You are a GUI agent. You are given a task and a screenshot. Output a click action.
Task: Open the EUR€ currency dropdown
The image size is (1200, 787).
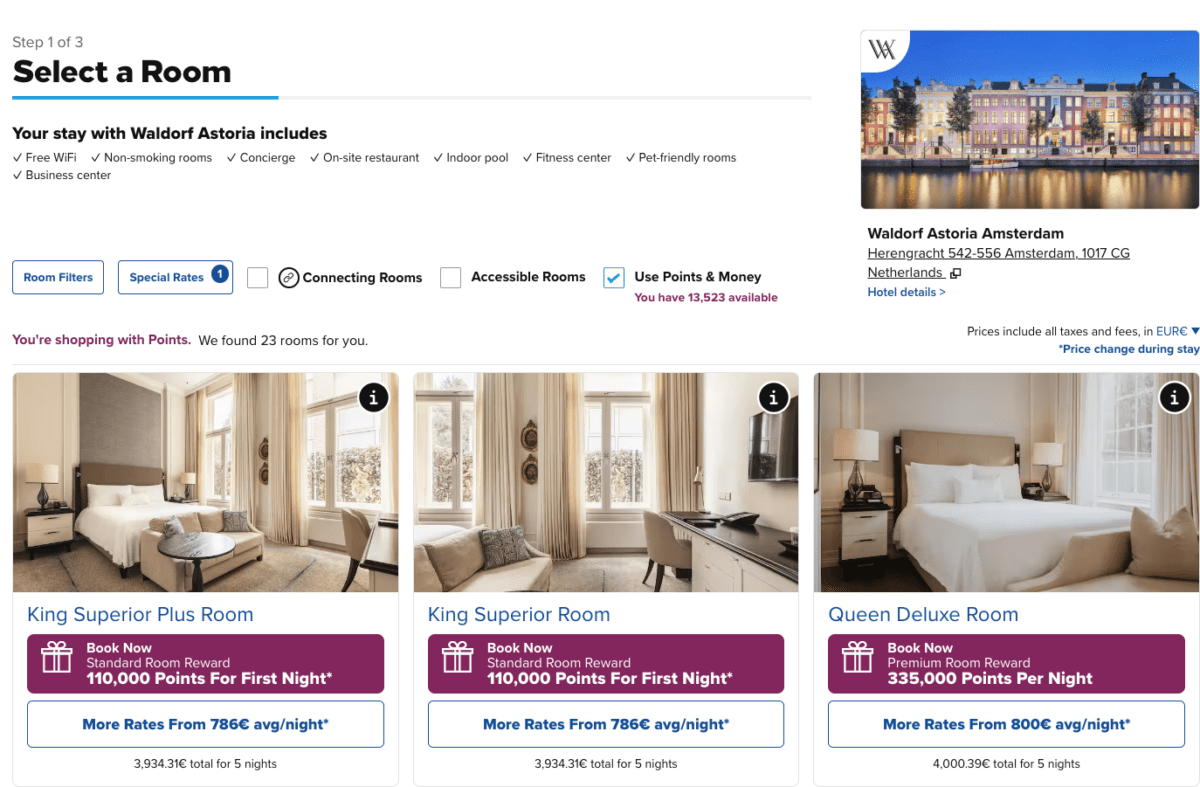(x=1177, y=331)
